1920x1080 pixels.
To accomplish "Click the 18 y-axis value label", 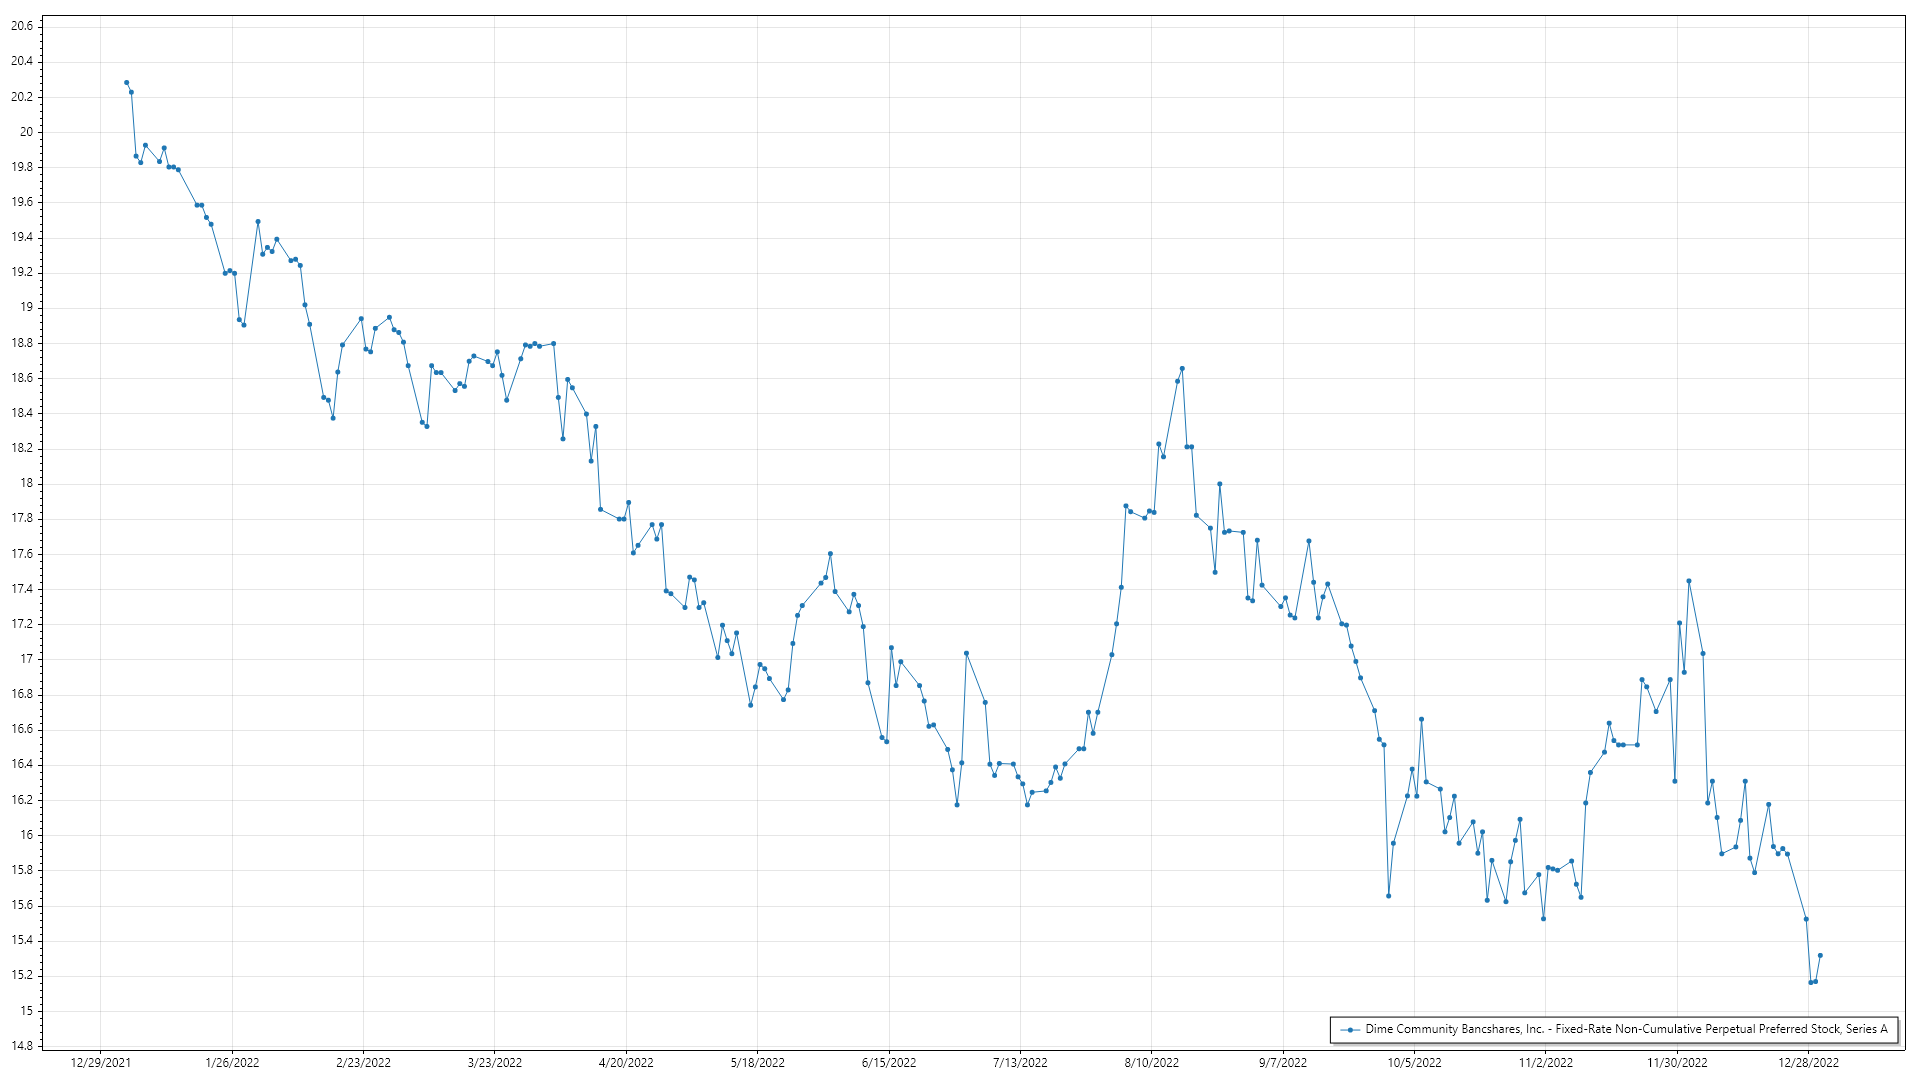I will click(27, 483).
